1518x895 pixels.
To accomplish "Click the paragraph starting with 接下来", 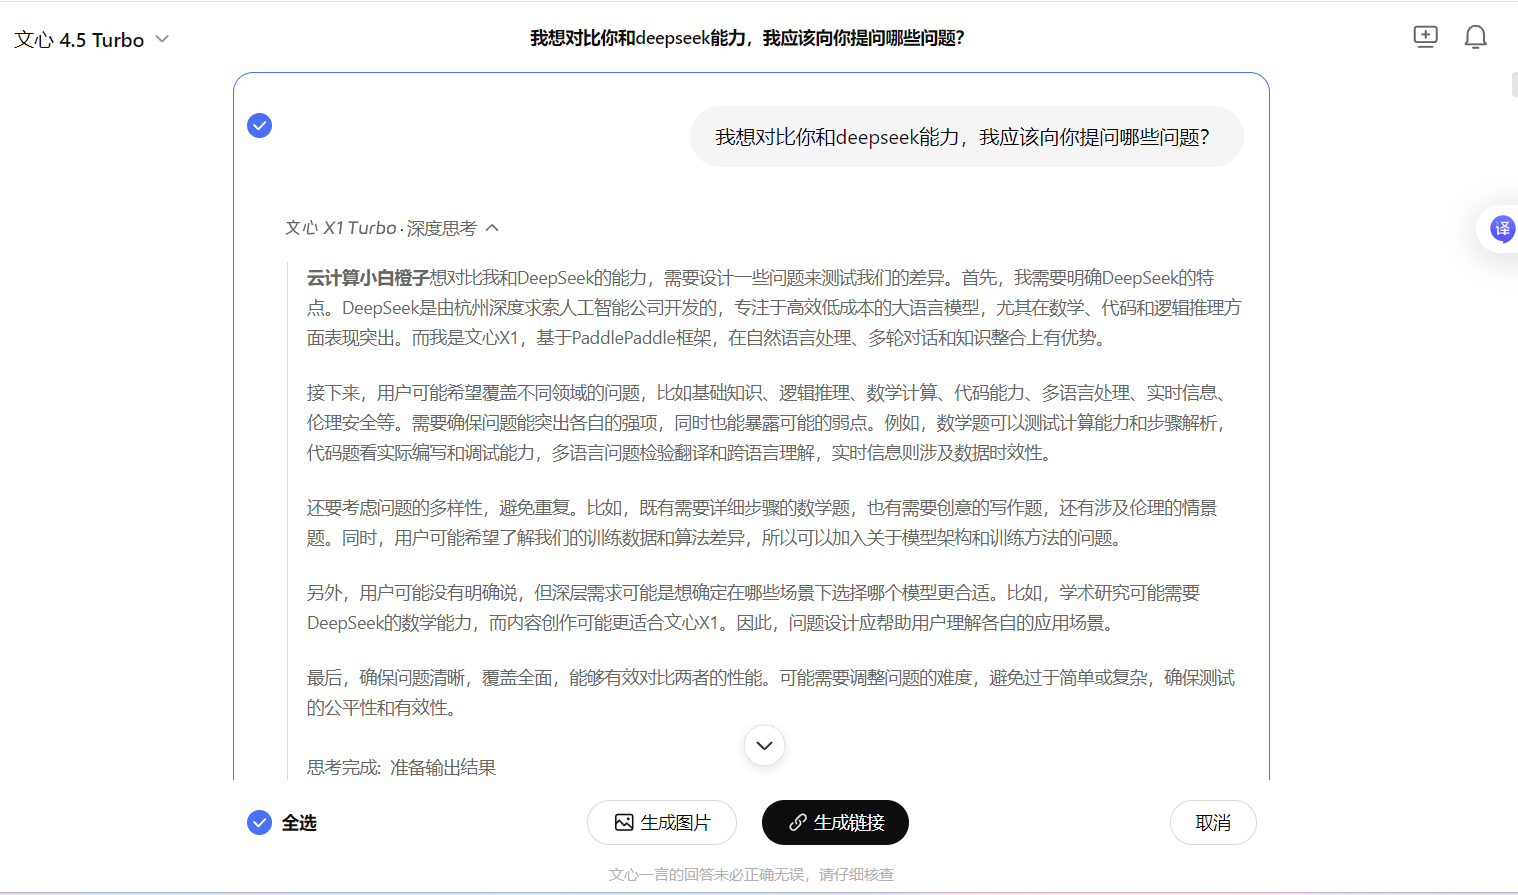I will pos(768,423).
